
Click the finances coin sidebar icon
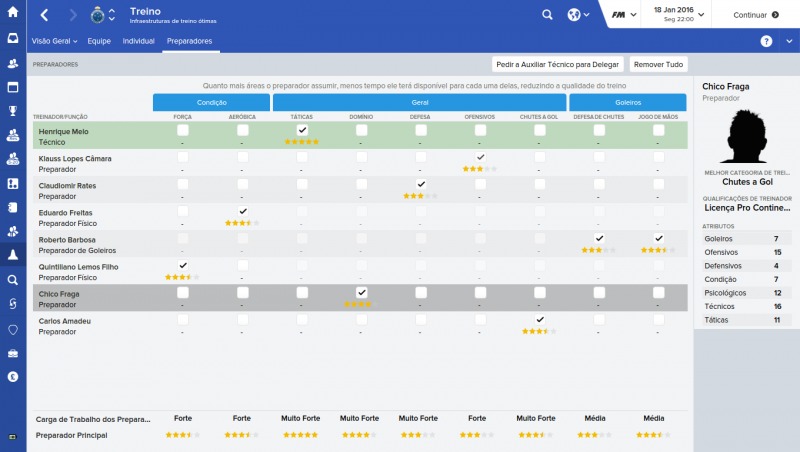(13, 377)
